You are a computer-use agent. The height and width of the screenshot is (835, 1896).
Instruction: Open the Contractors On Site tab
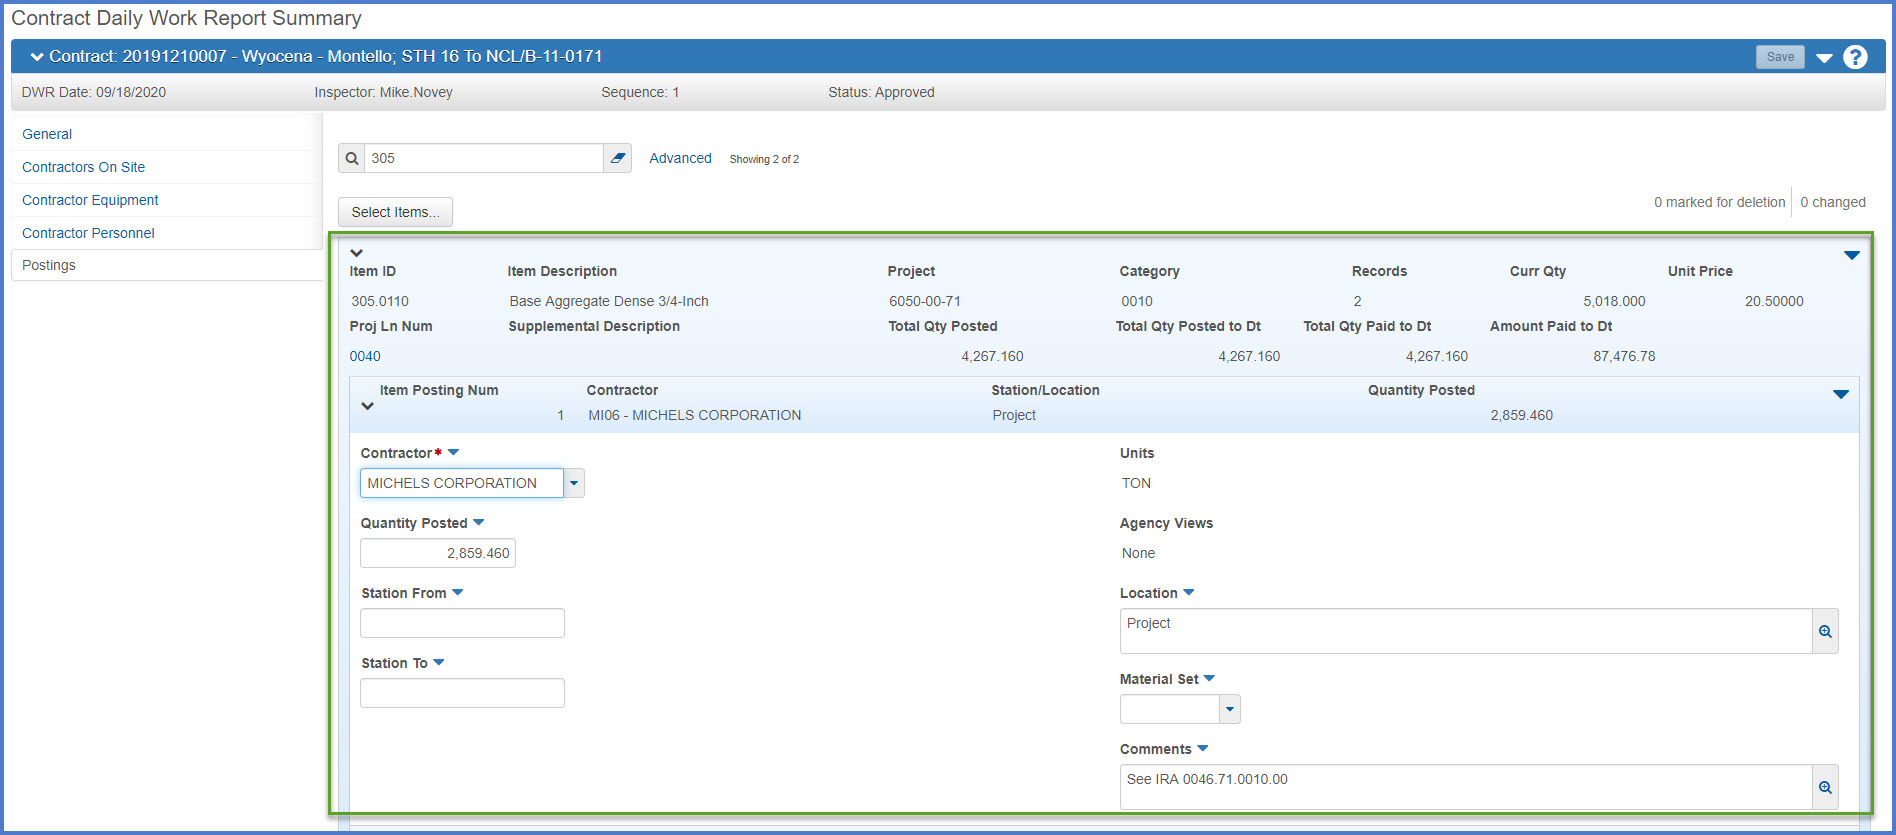coord(84,167)
